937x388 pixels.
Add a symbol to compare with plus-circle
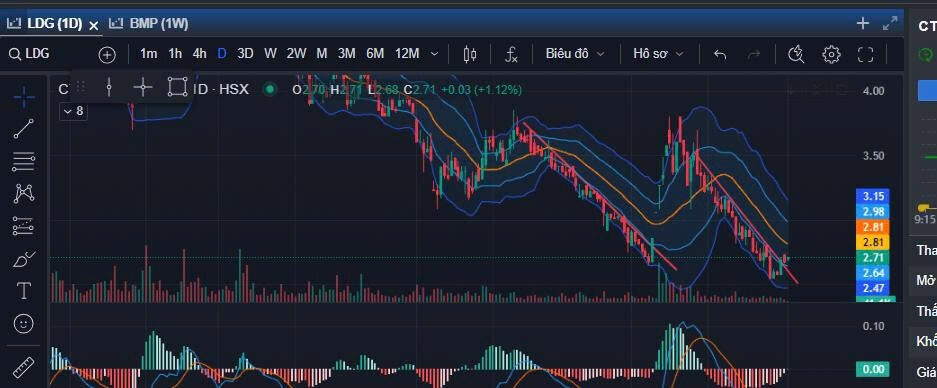[107, 55]
